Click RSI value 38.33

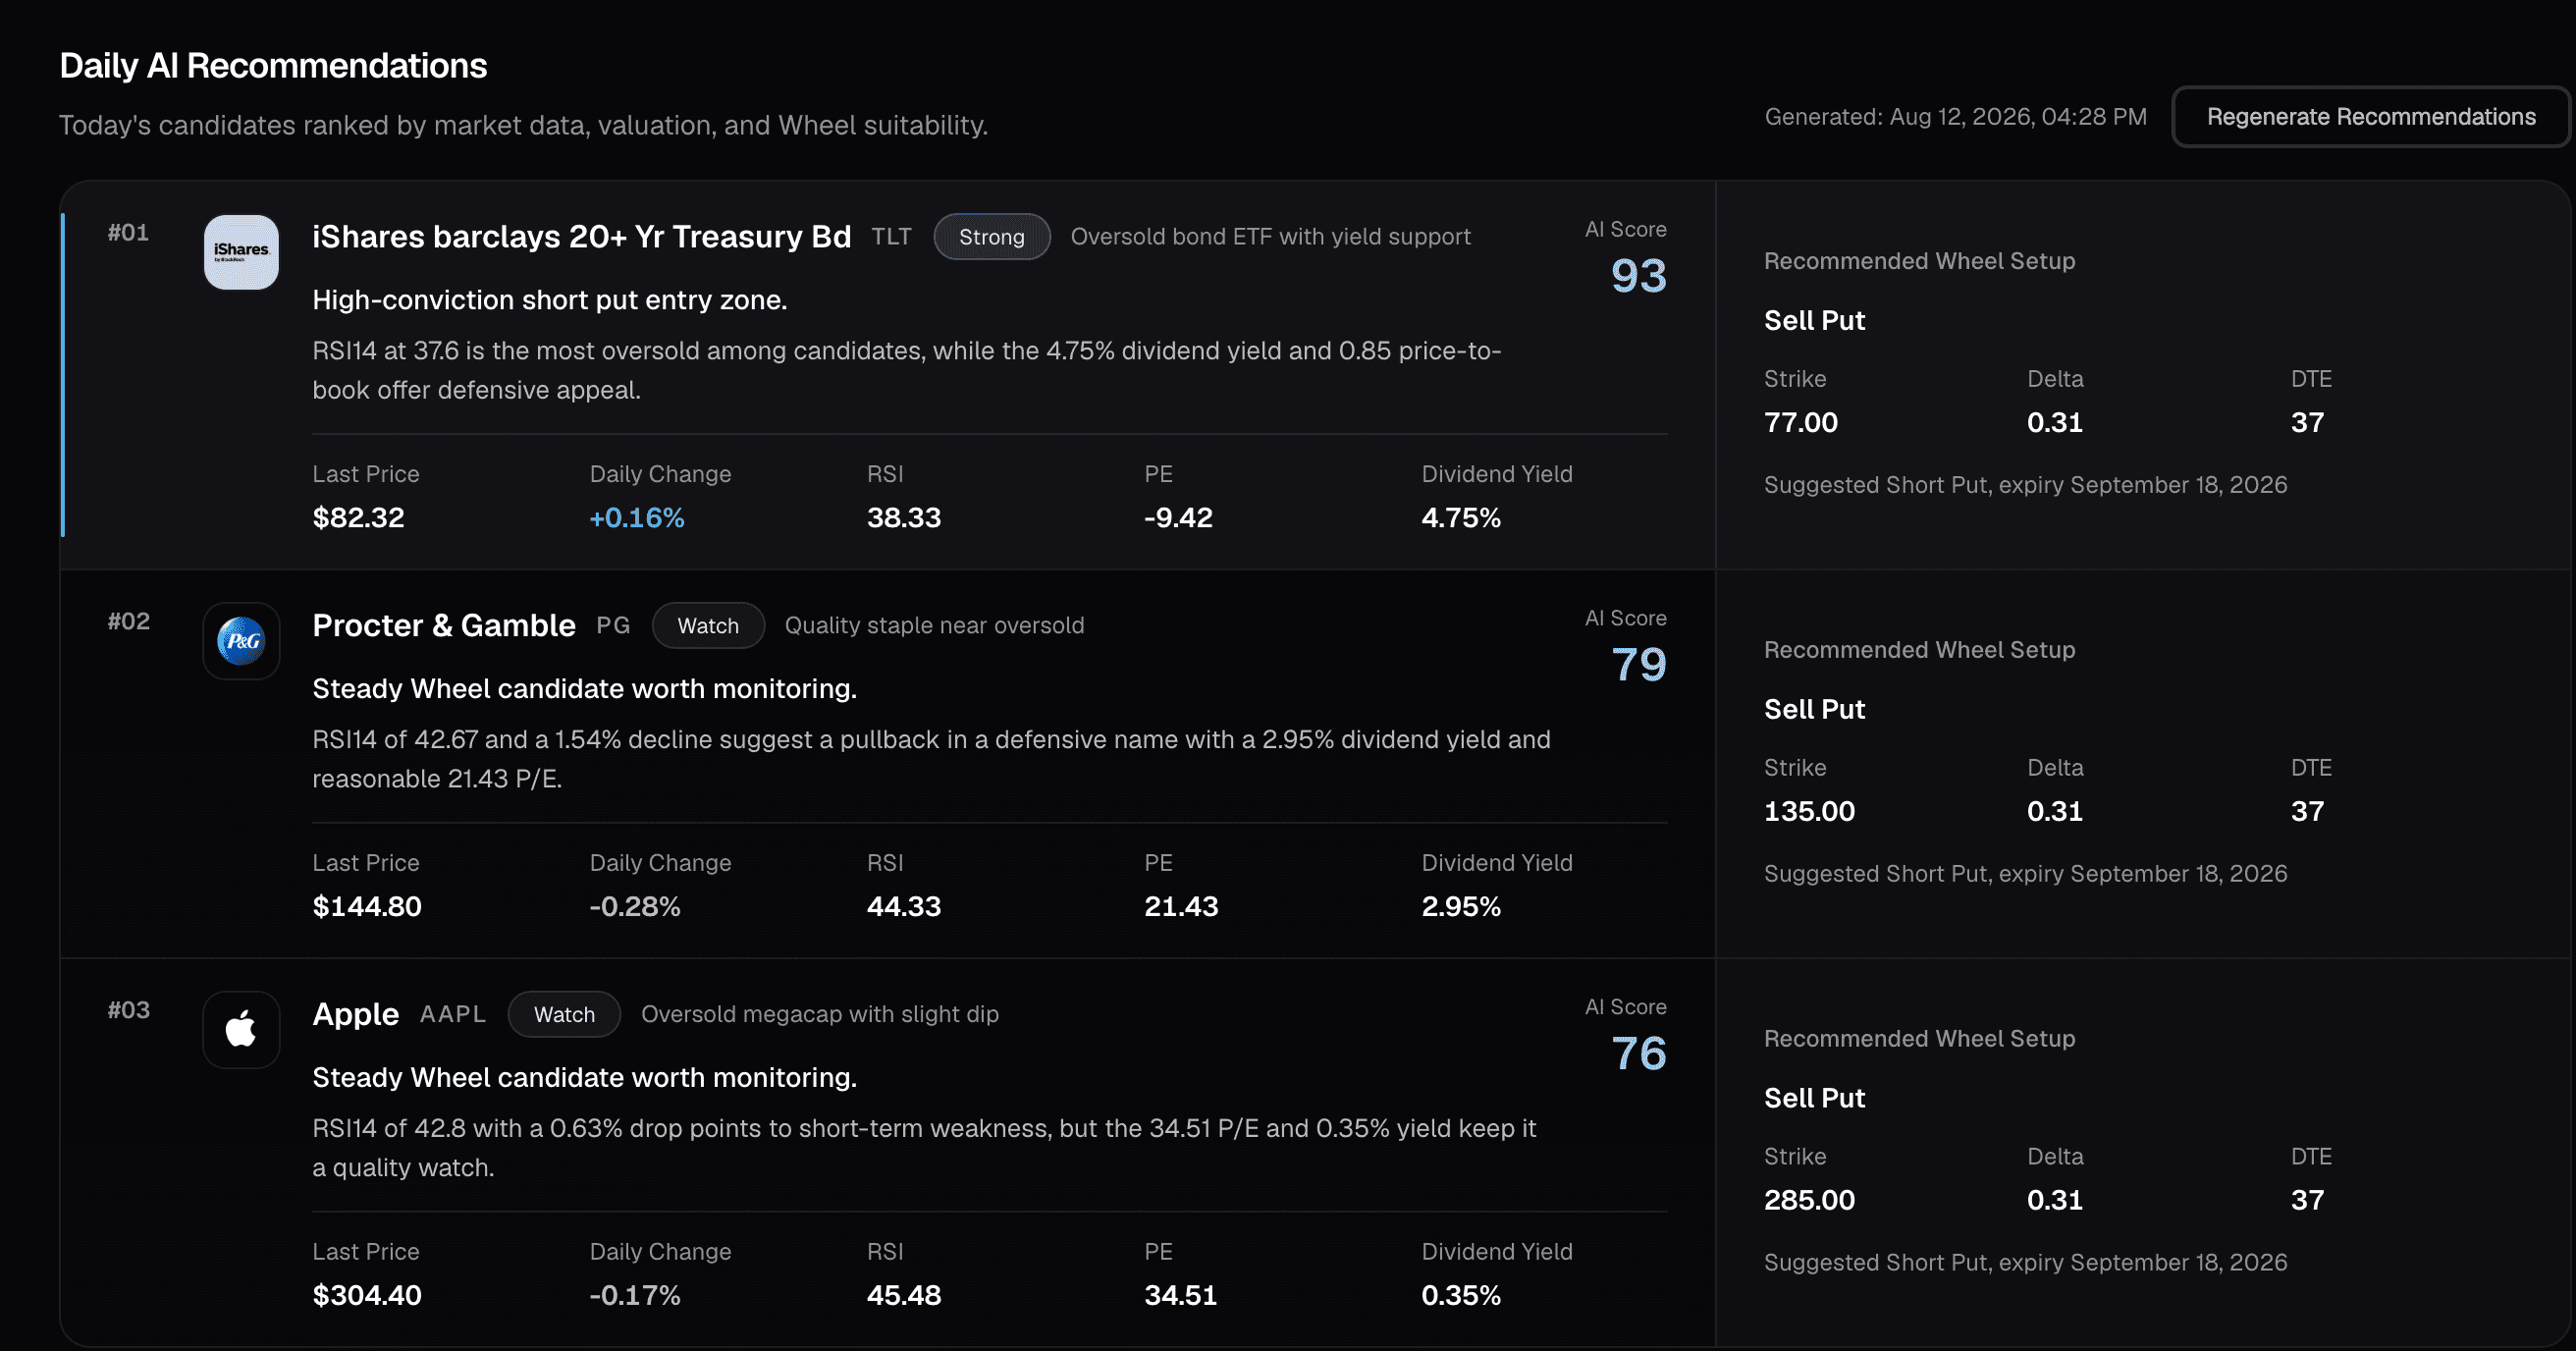click(x=904, y=518)
